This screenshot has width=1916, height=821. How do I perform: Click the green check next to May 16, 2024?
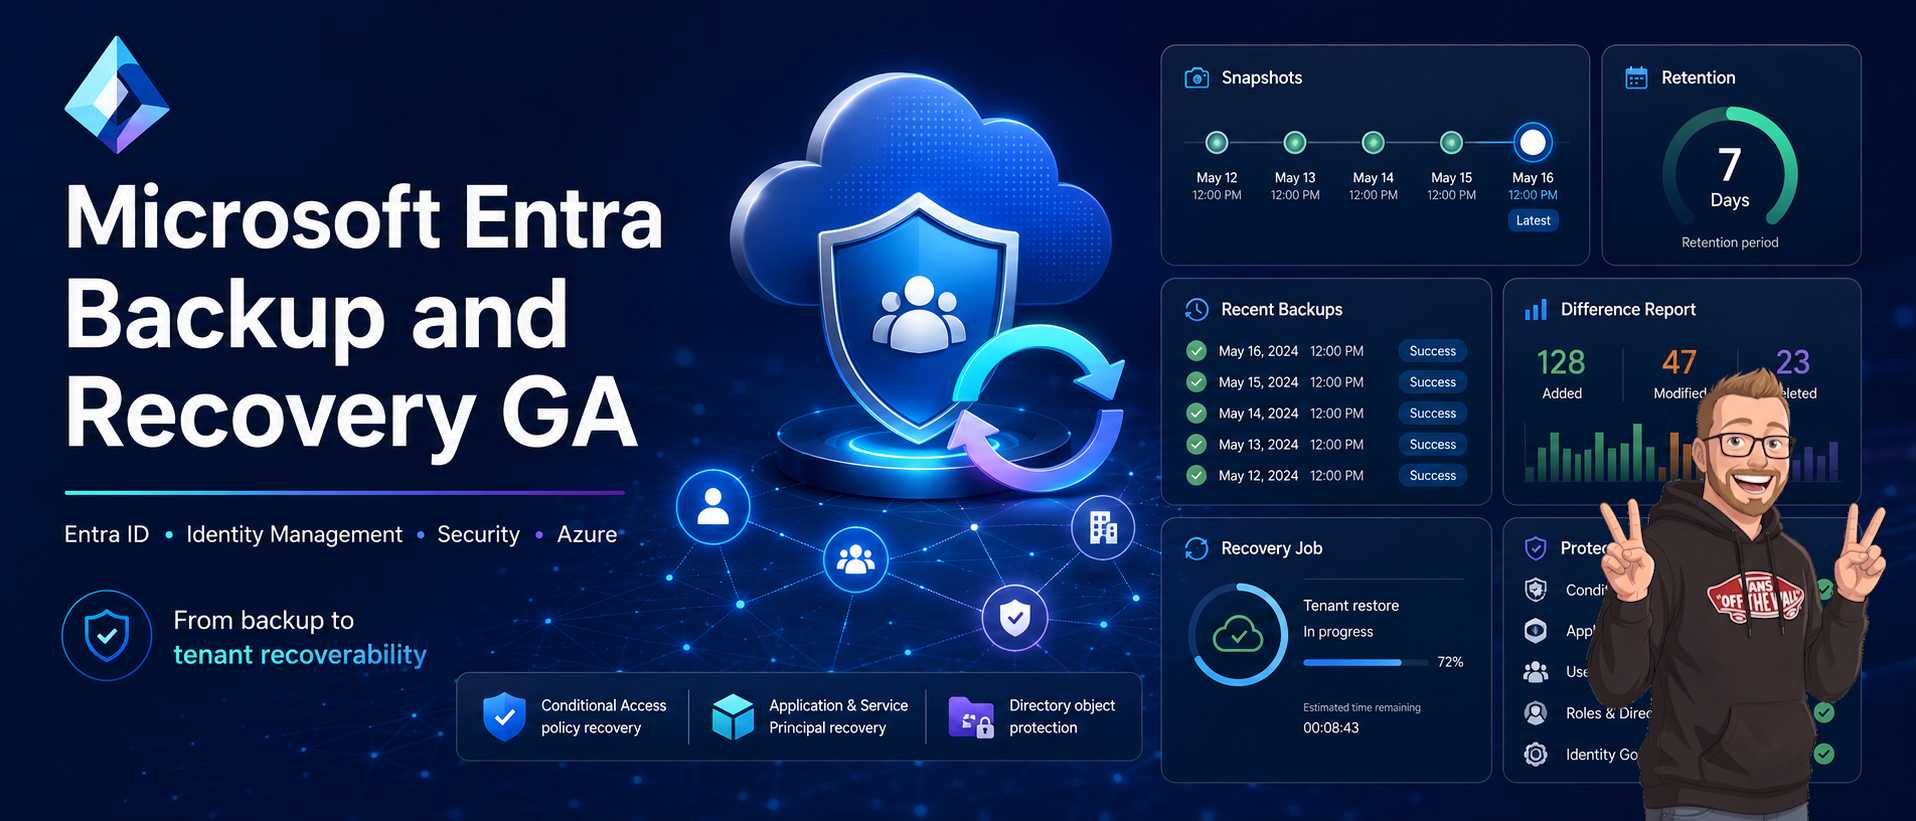[1196, 351]
